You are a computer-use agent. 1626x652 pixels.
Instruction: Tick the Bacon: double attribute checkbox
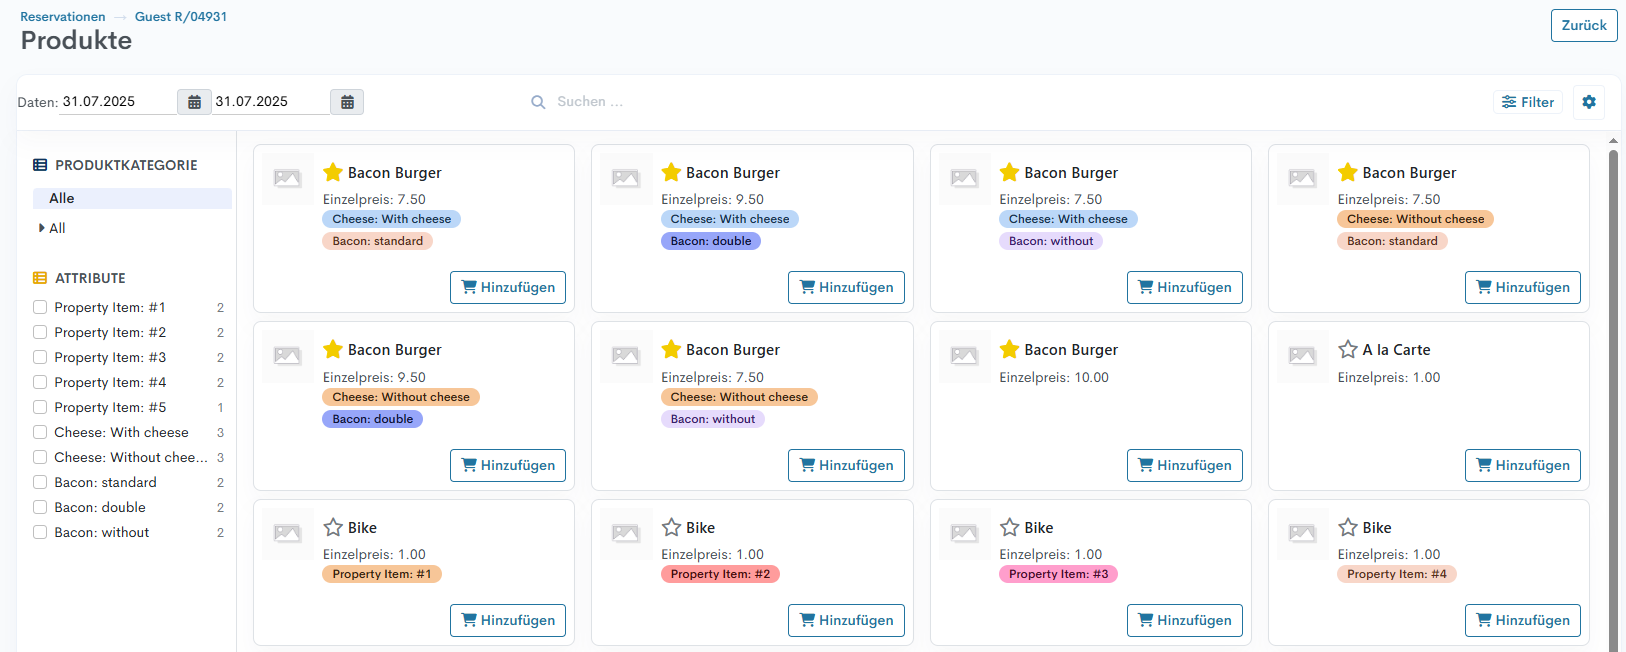40,508
